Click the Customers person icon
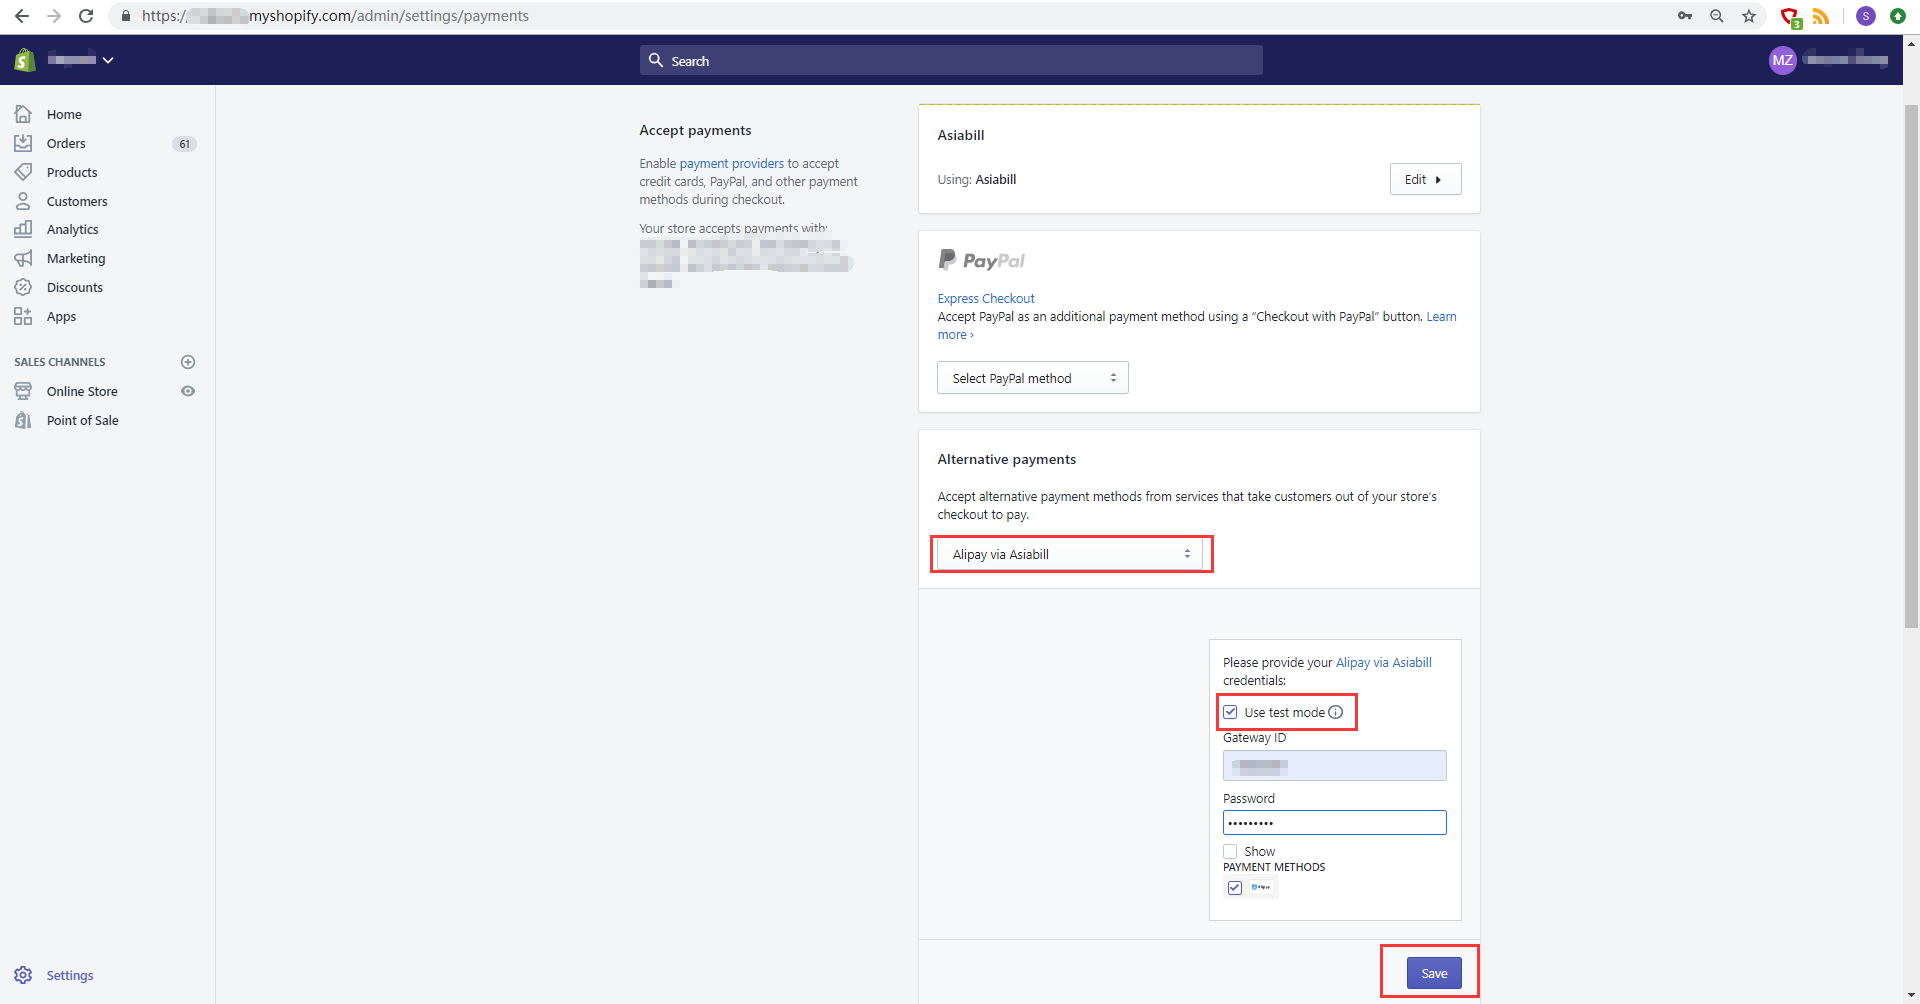Viewport: 1920px width, 1004px height. (x=23, y=201)
